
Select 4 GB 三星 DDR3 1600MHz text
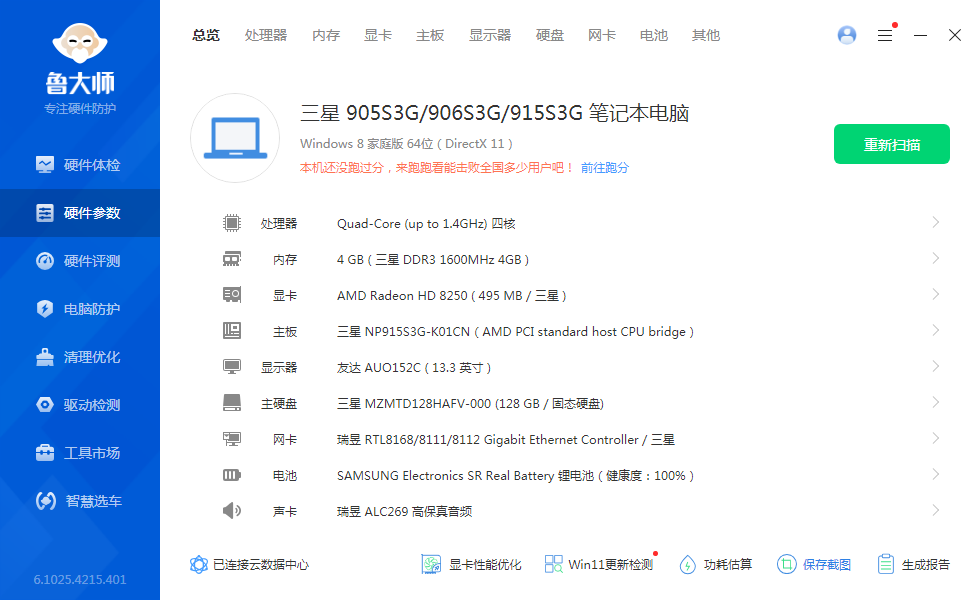(433, 259)
